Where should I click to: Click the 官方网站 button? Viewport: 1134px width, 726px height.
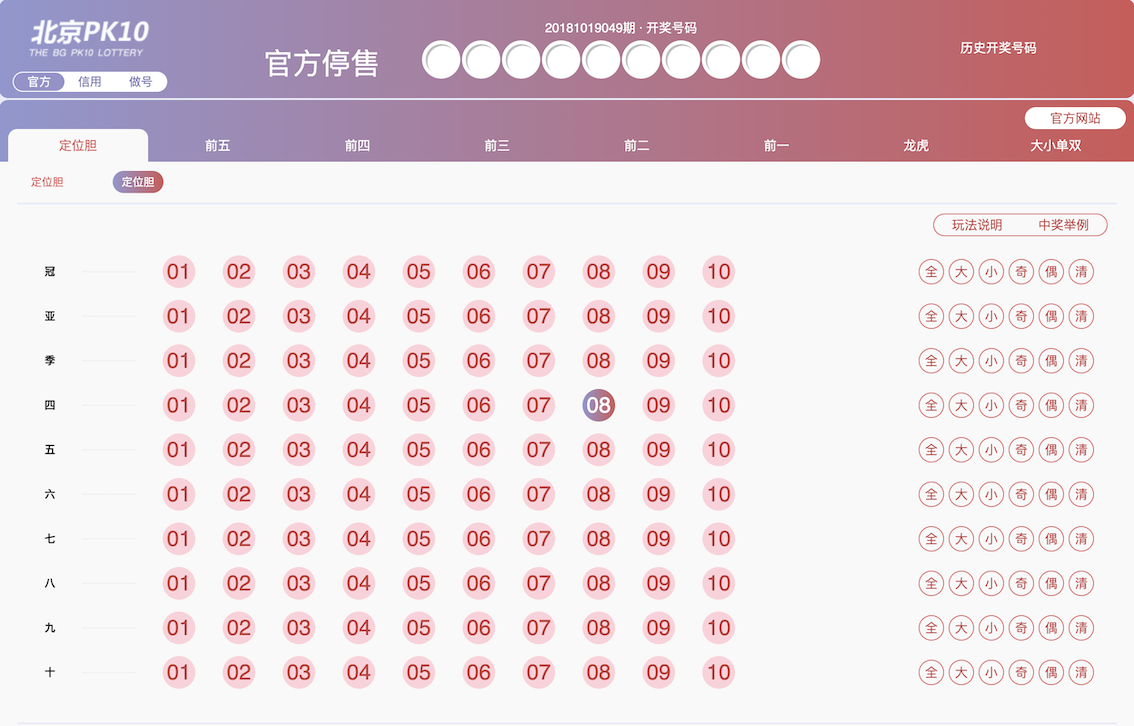point(1075,118)
